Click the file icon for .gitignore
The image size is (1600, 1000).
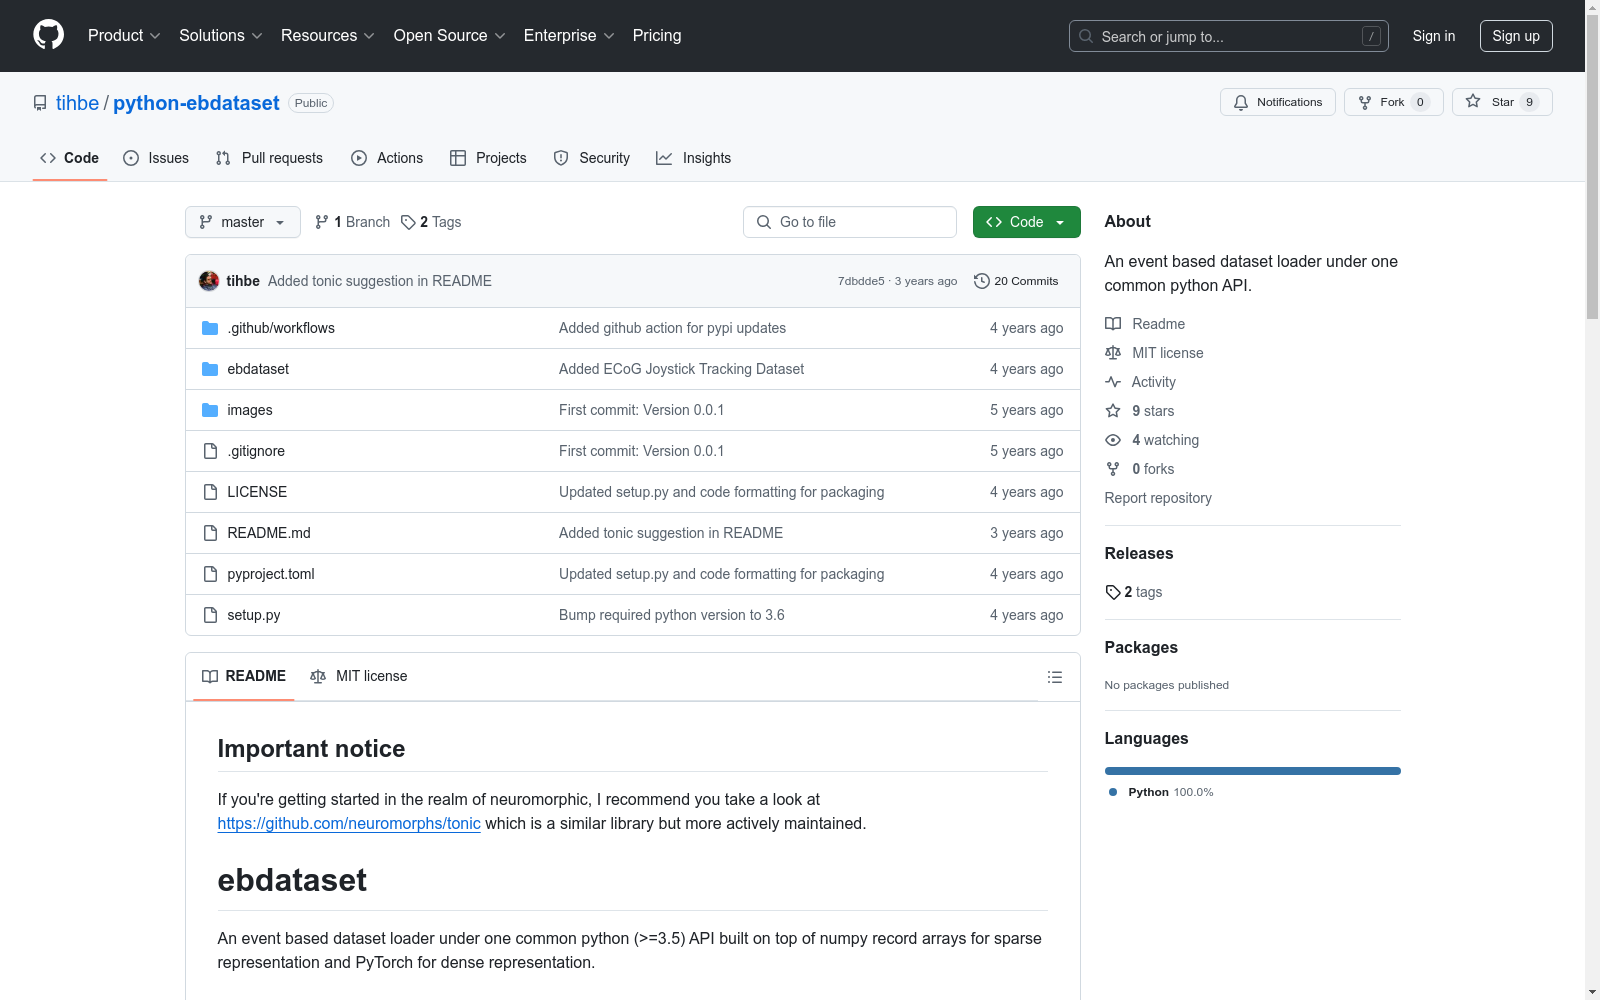coord(210,451)
